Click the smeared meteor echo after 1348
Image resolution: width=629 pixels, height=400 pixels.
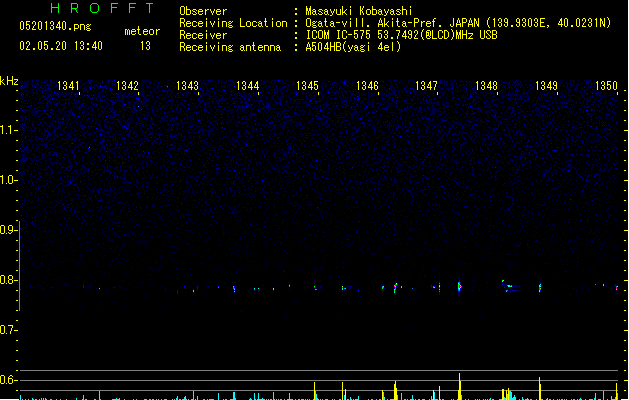pyautogui.click(x=509, y=286)
